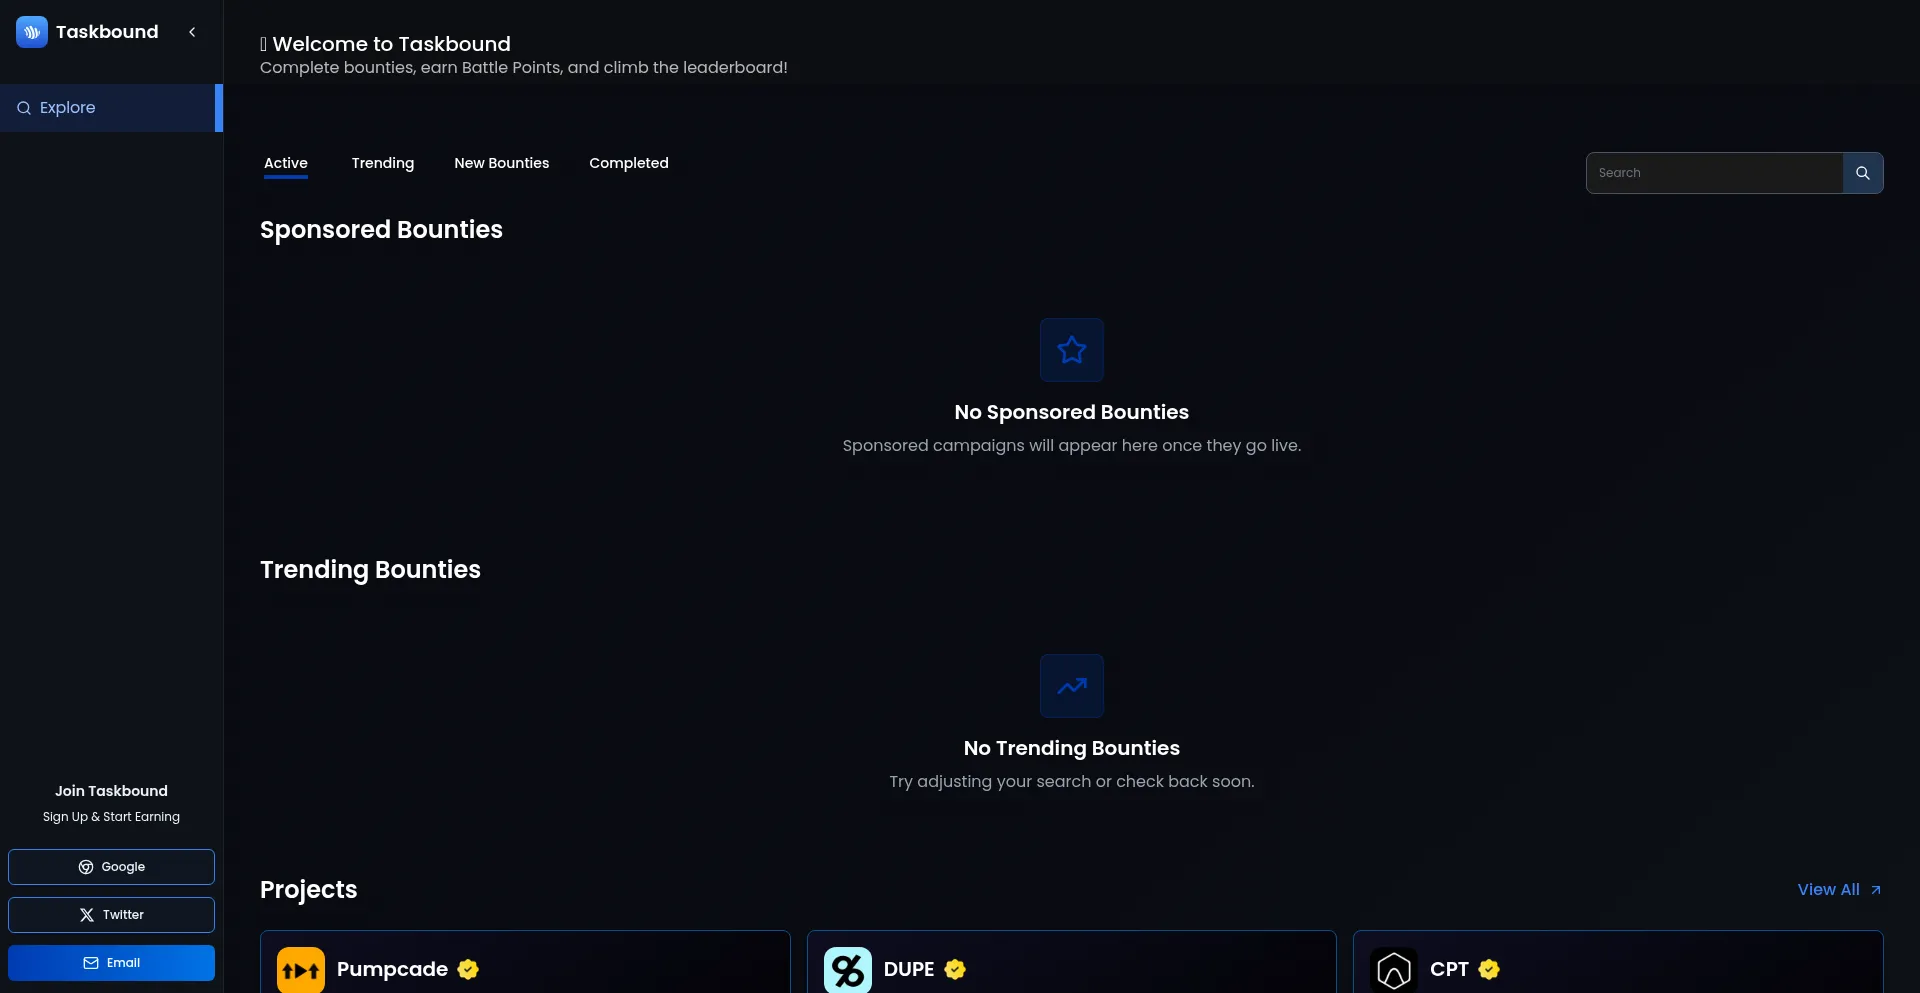Select the Completed tab
Screen dimensions: 1920x993
click(x=628, y=163)
